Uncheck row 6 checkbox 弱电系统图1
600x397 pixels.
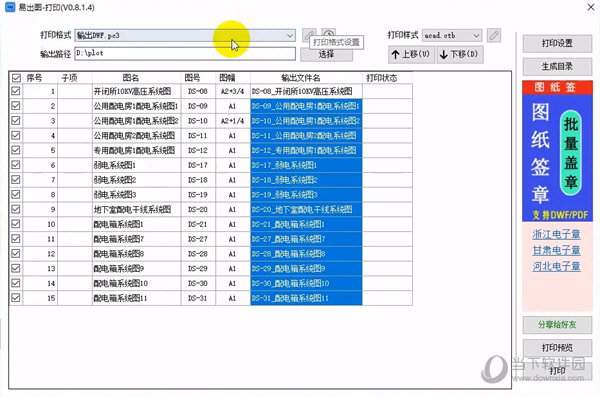[16, 165]
